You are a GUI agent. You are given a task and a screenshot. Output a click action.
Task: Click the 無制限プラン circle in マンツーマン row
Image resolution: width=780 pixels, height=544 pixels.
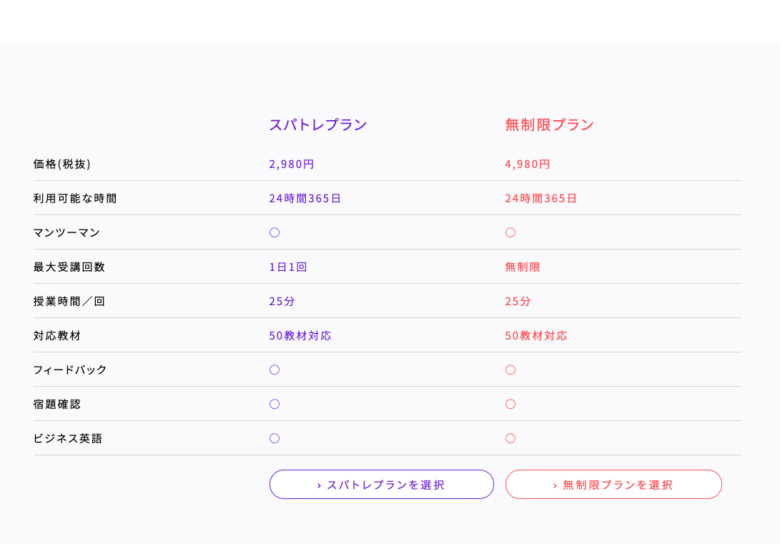tap(510, 232)
